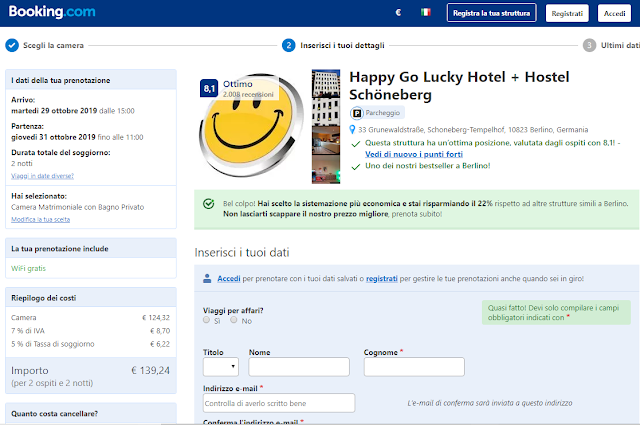Go to Scegli la camera step
The image size is (640, 425).
coord(53,45)
